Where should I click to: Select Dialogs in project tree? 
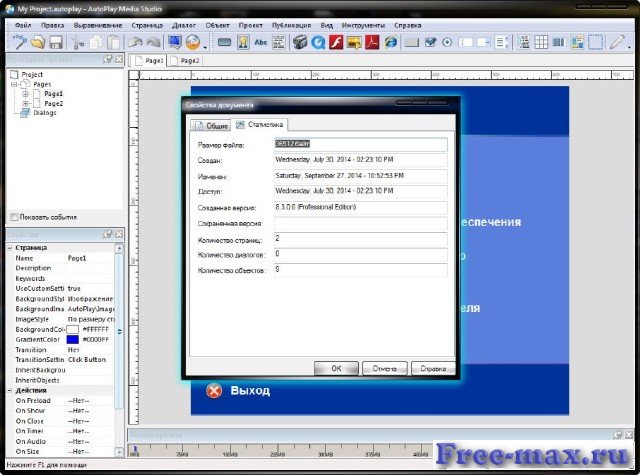[44, 113]
